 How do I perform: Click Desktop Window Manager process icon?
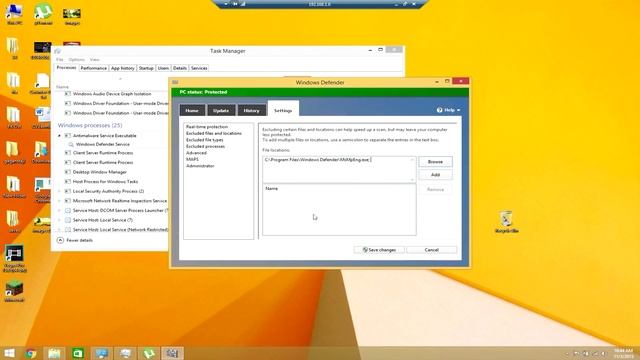coord(68,172)
